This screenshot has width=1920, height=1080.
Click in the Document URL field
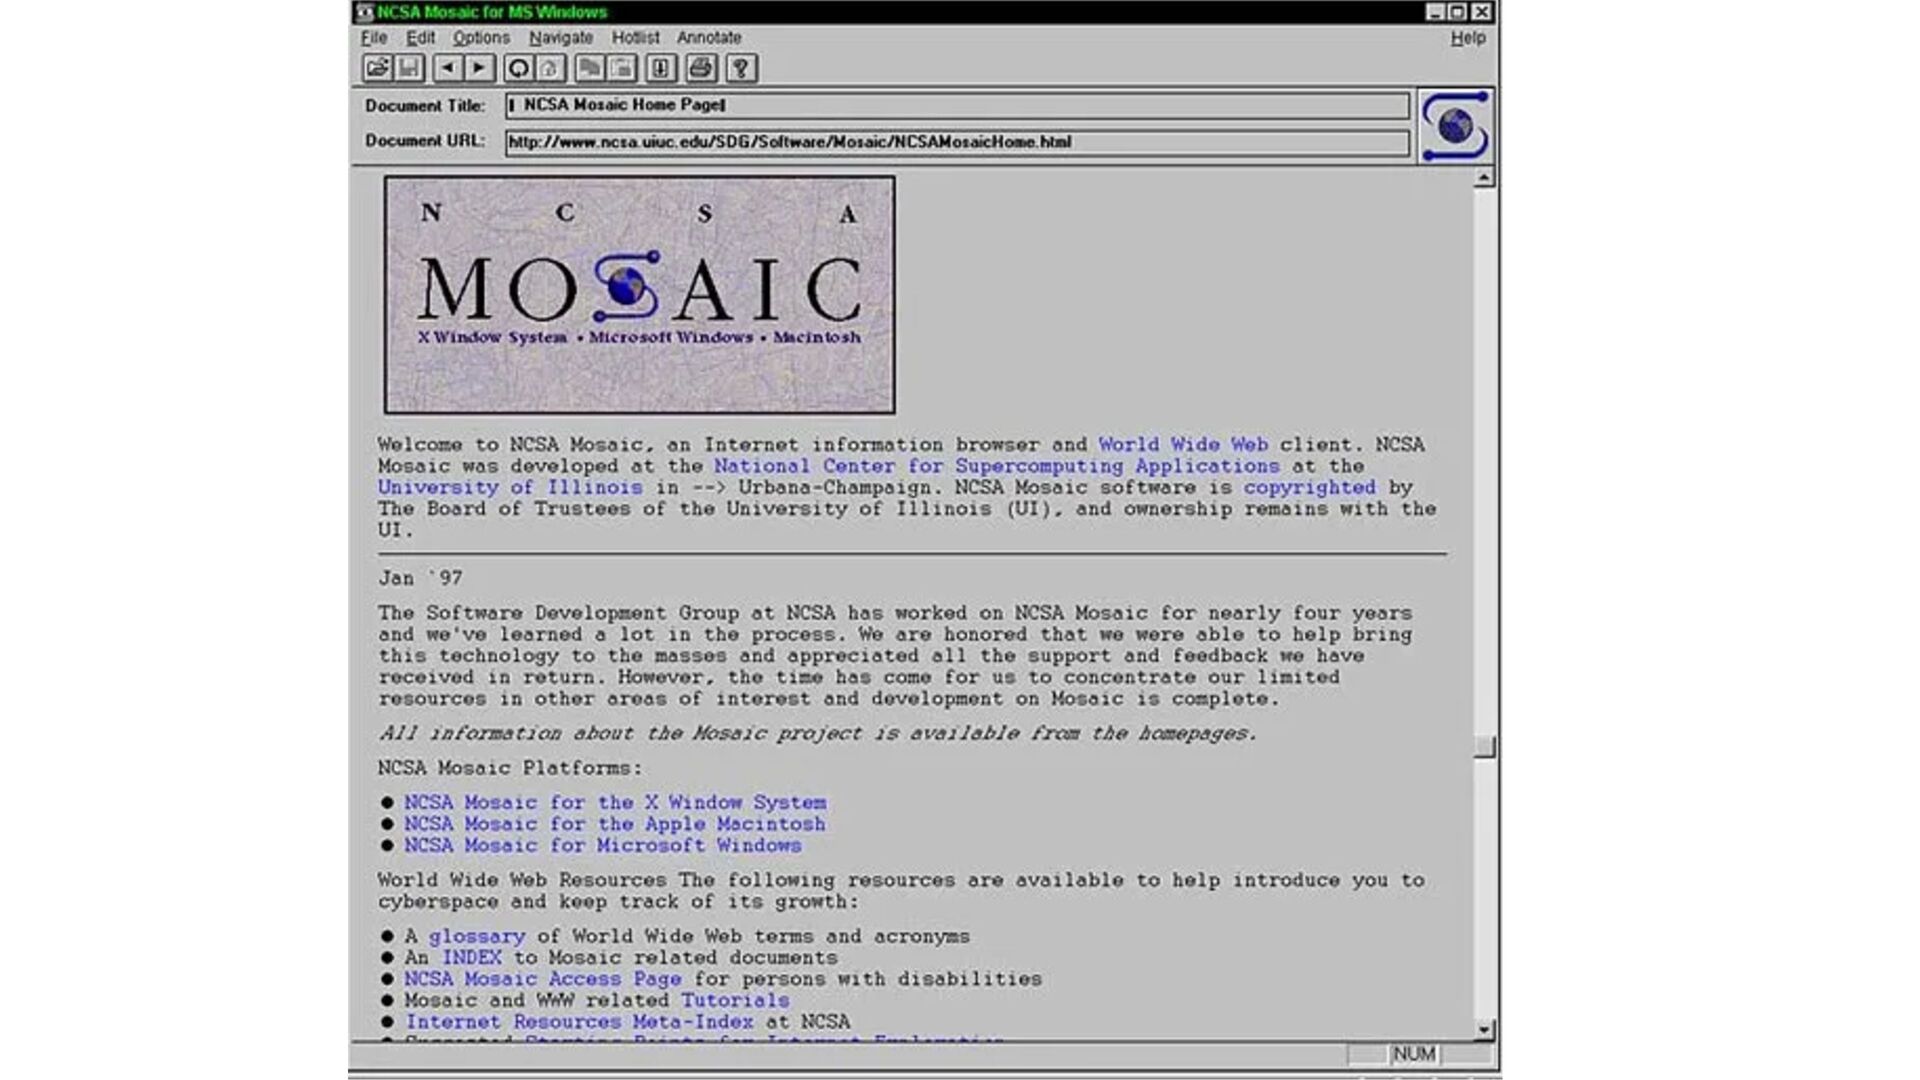(x=956, y=142)
